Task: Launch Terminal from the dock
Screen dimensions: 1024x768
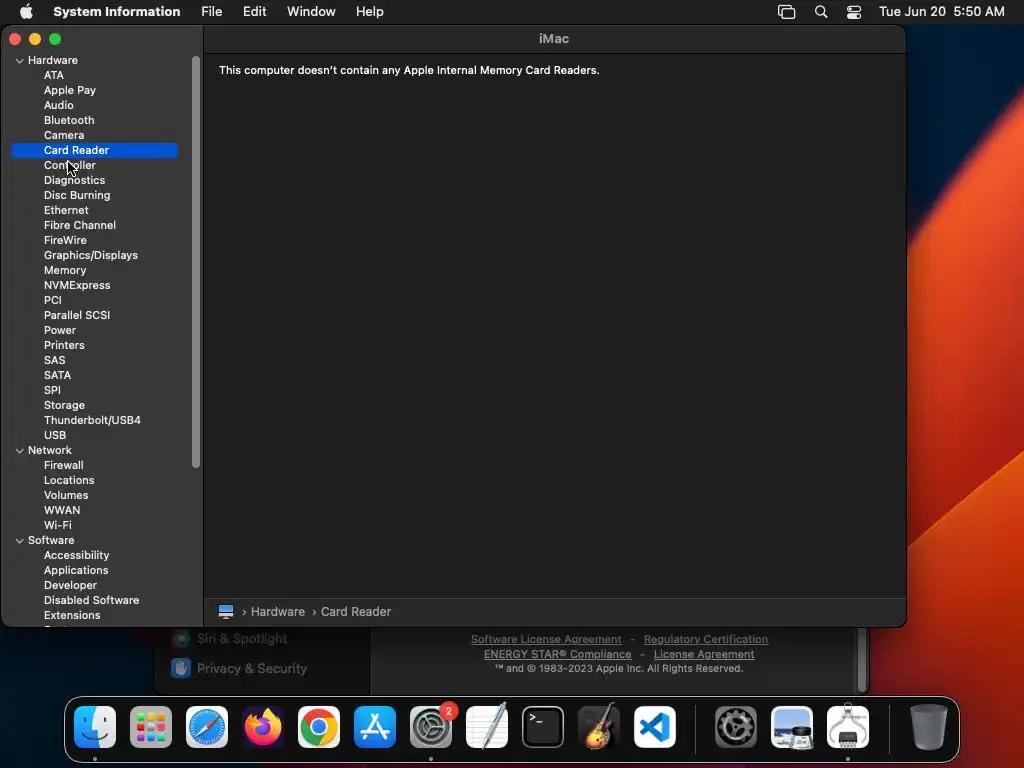Action: (x=543, y=727)
